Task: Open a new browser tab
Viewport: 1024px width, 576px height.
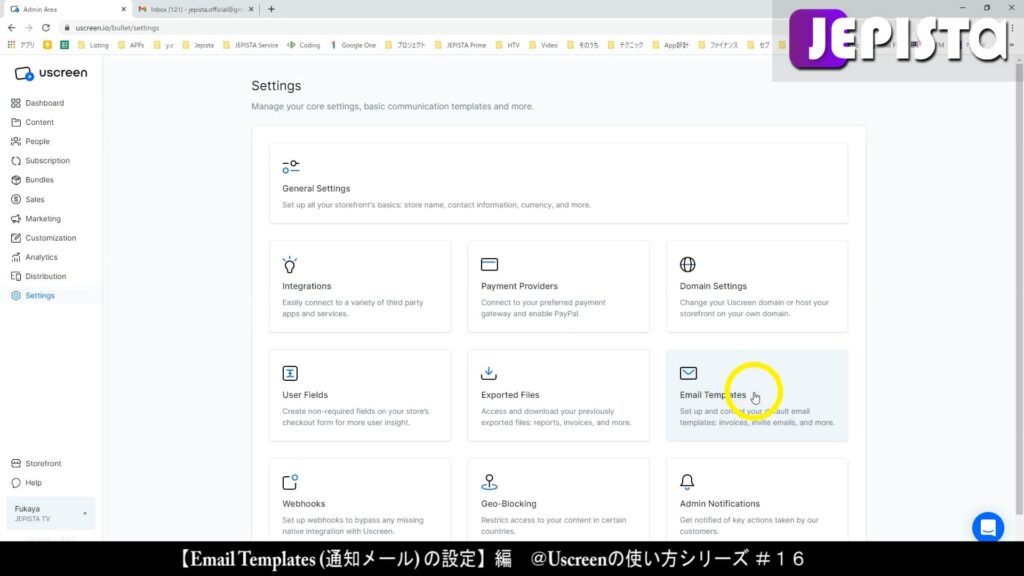Action: 272,9
